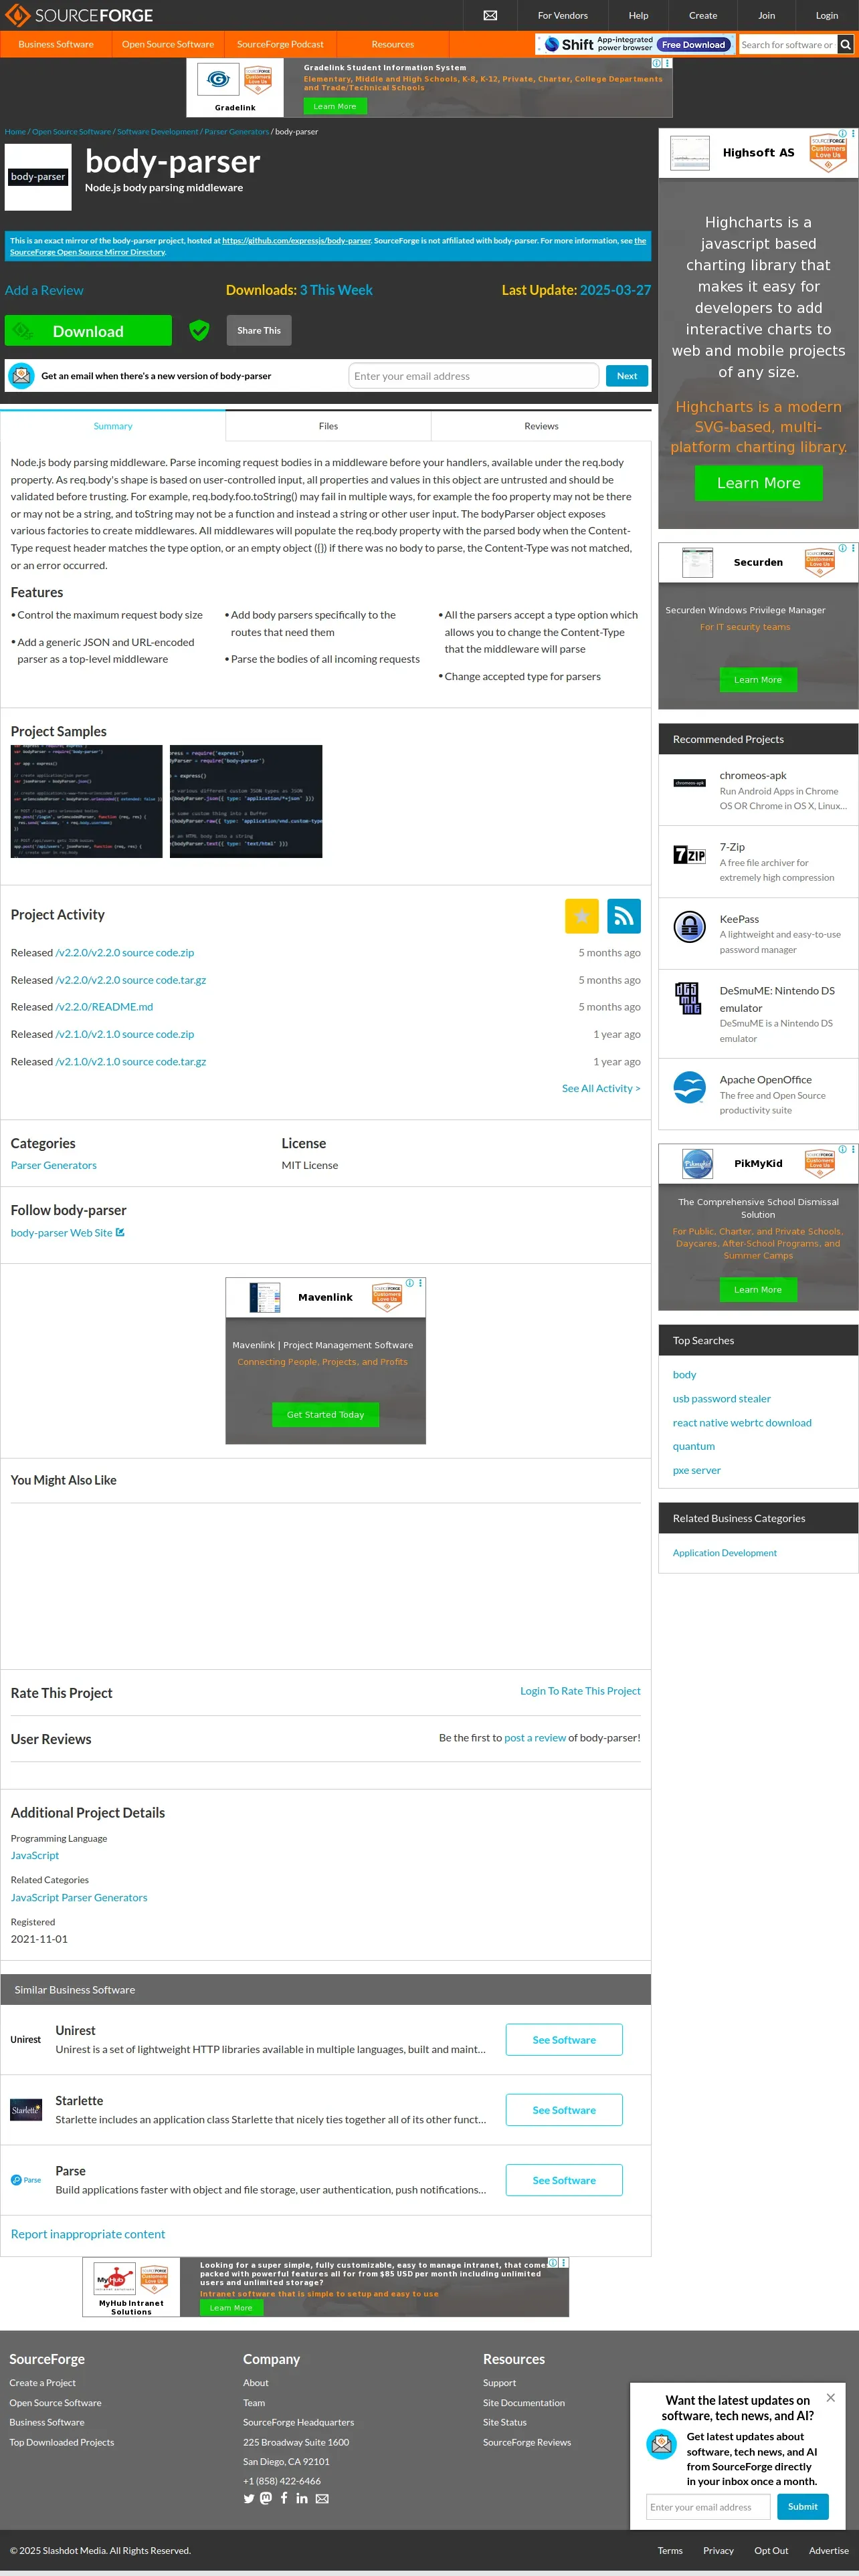Viewport: 859px width, 2576px height.
Task: Open the mail envelope icon in top bar
Action: click(490, 15)
